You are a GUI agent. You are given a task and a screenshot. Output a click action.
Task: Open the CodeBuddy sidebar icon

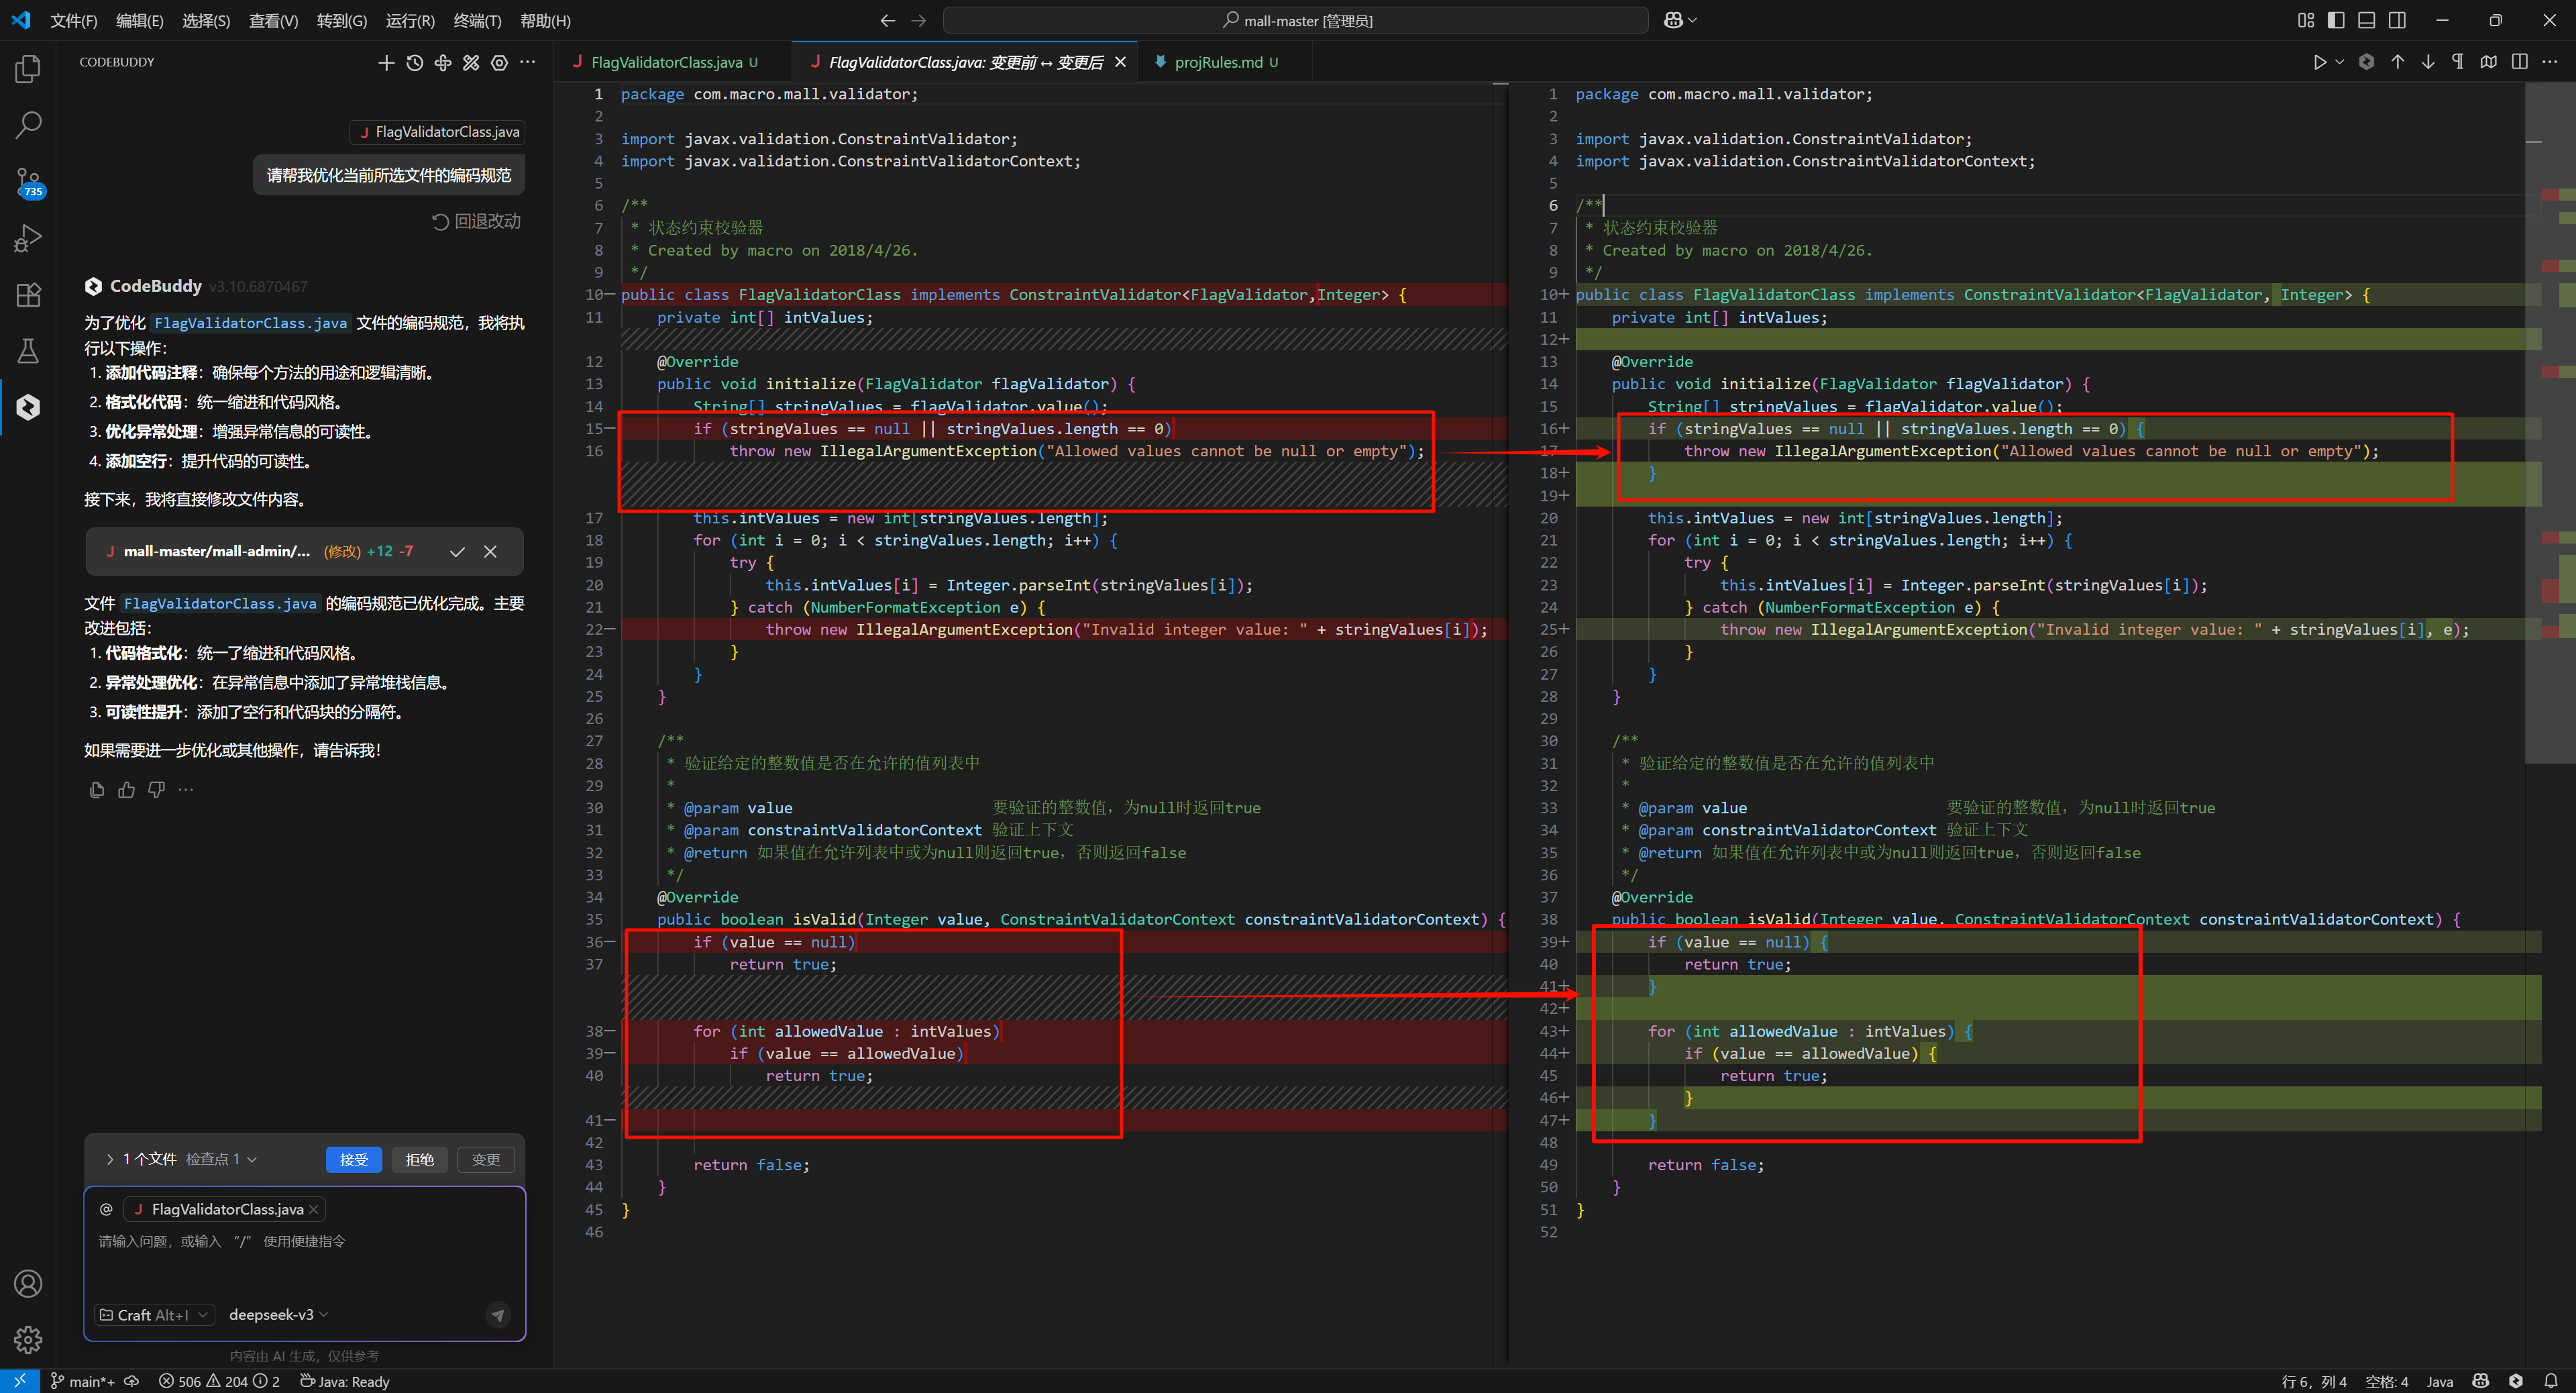(28, 407)
